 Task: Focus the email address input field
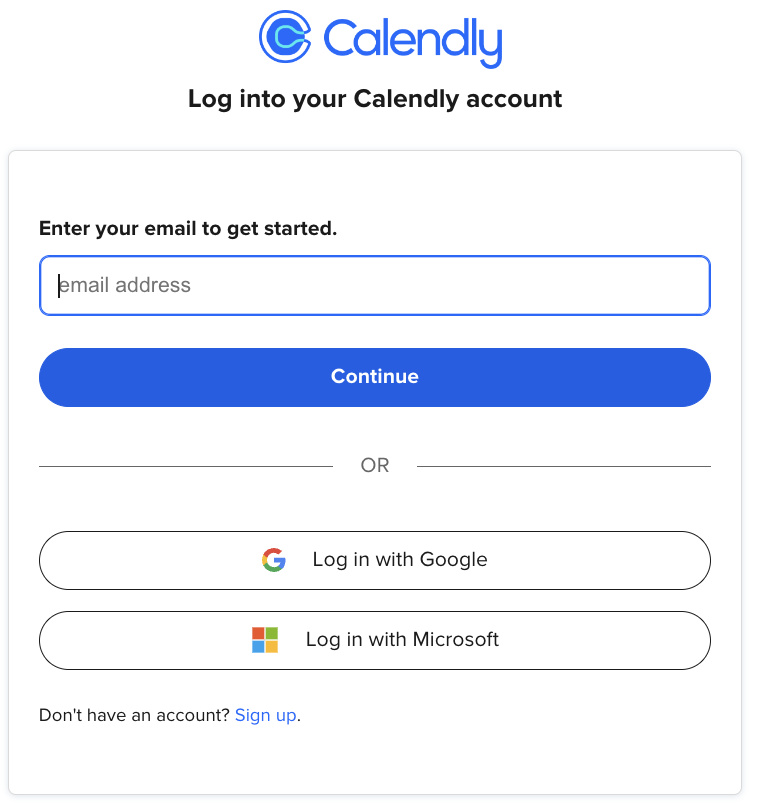pos(375,286)
